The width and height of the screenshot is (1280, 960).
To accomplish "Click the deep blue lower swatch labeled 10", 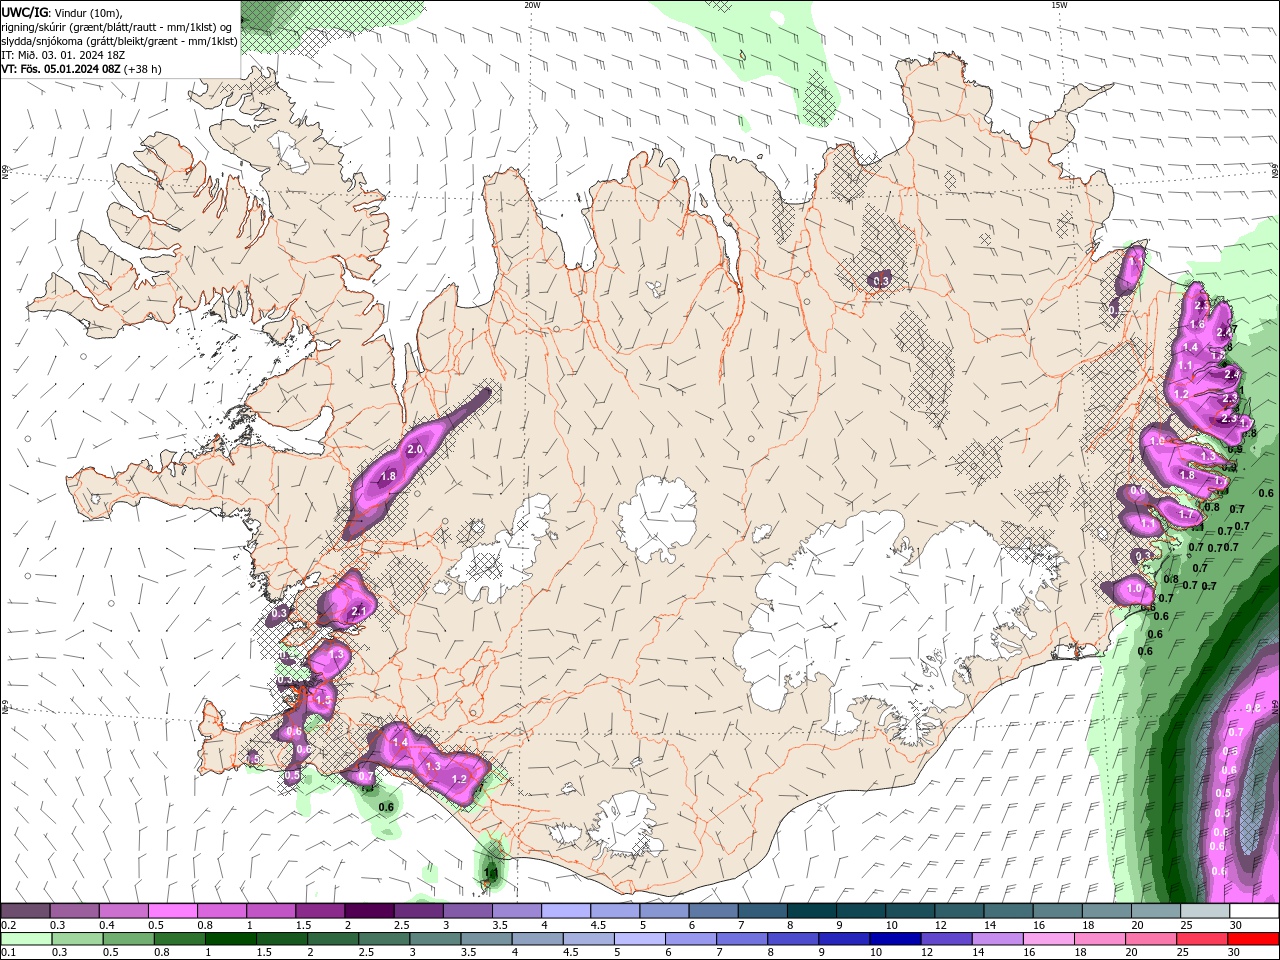I will coord(895,939).
